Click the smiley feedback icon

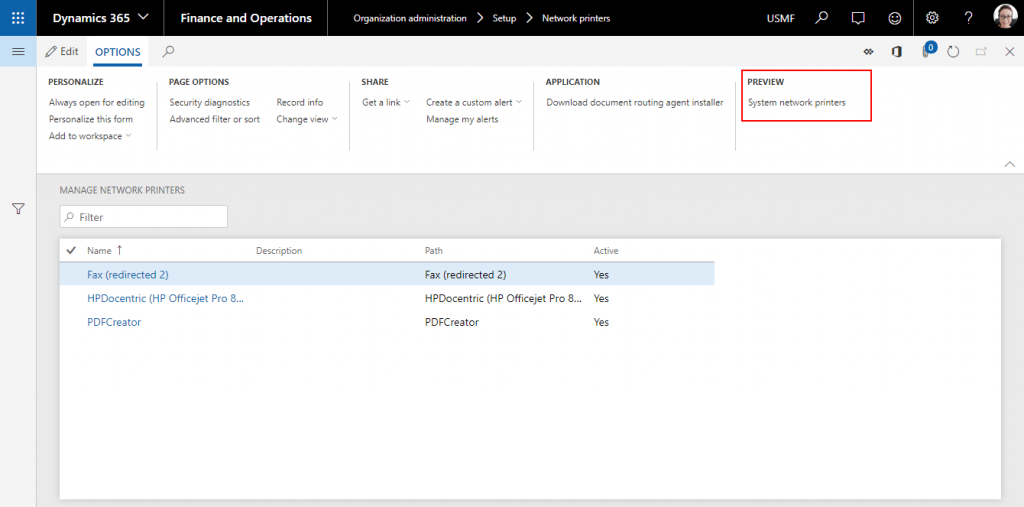click(894, 18)
